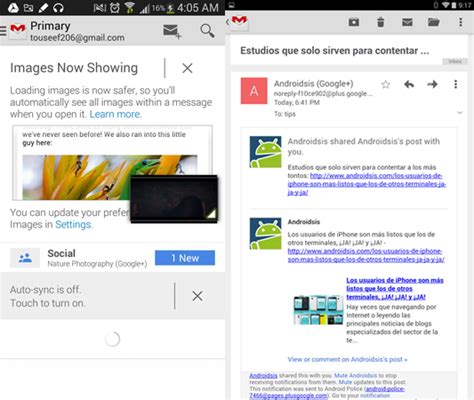Tap the dark video thumbnail overlay
This screenshot has width=474, height=400.
[174, 199]
